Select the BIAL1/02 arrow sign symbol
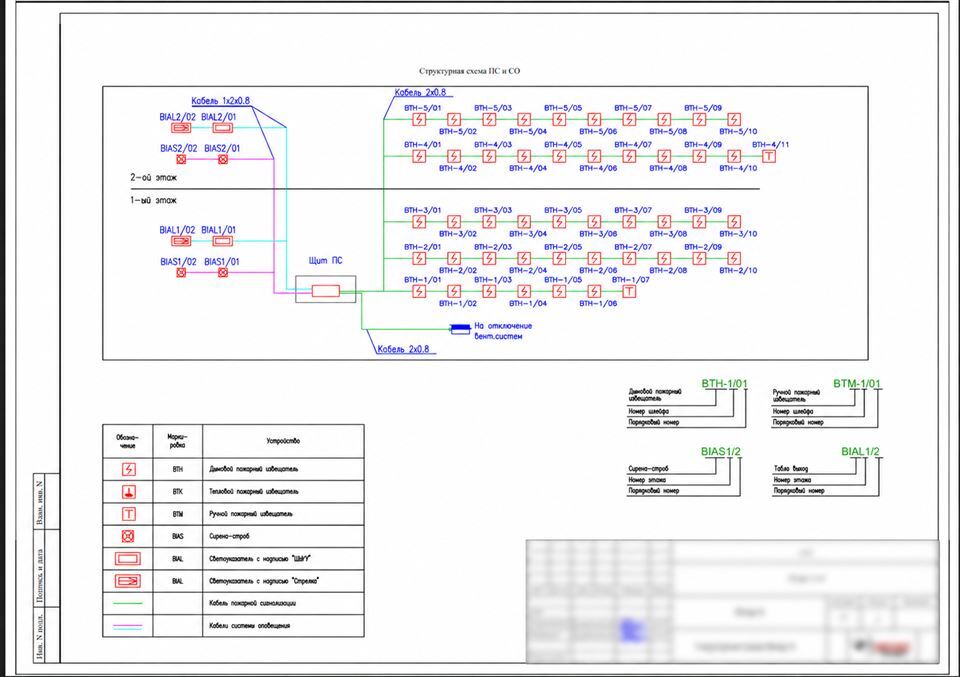The width and height of the screenshot is (960, 677). point(181,241)
